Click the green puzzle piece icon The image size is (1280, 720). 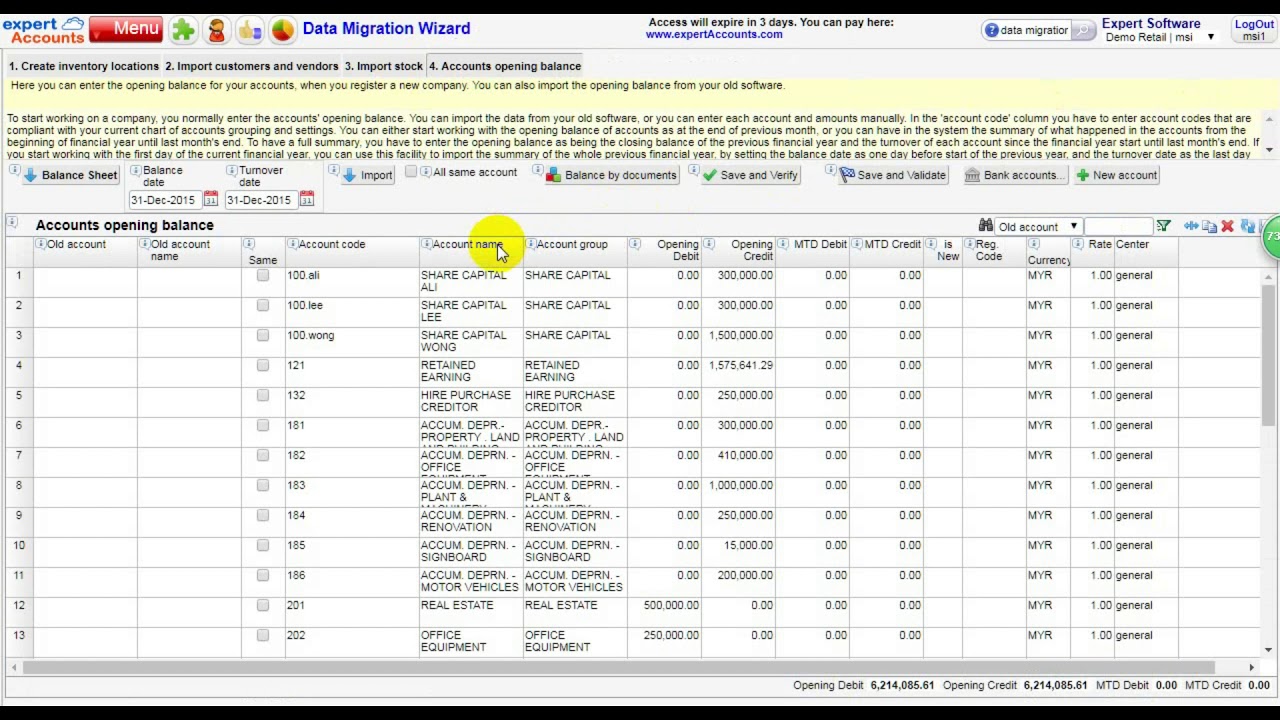coord(183,30)
